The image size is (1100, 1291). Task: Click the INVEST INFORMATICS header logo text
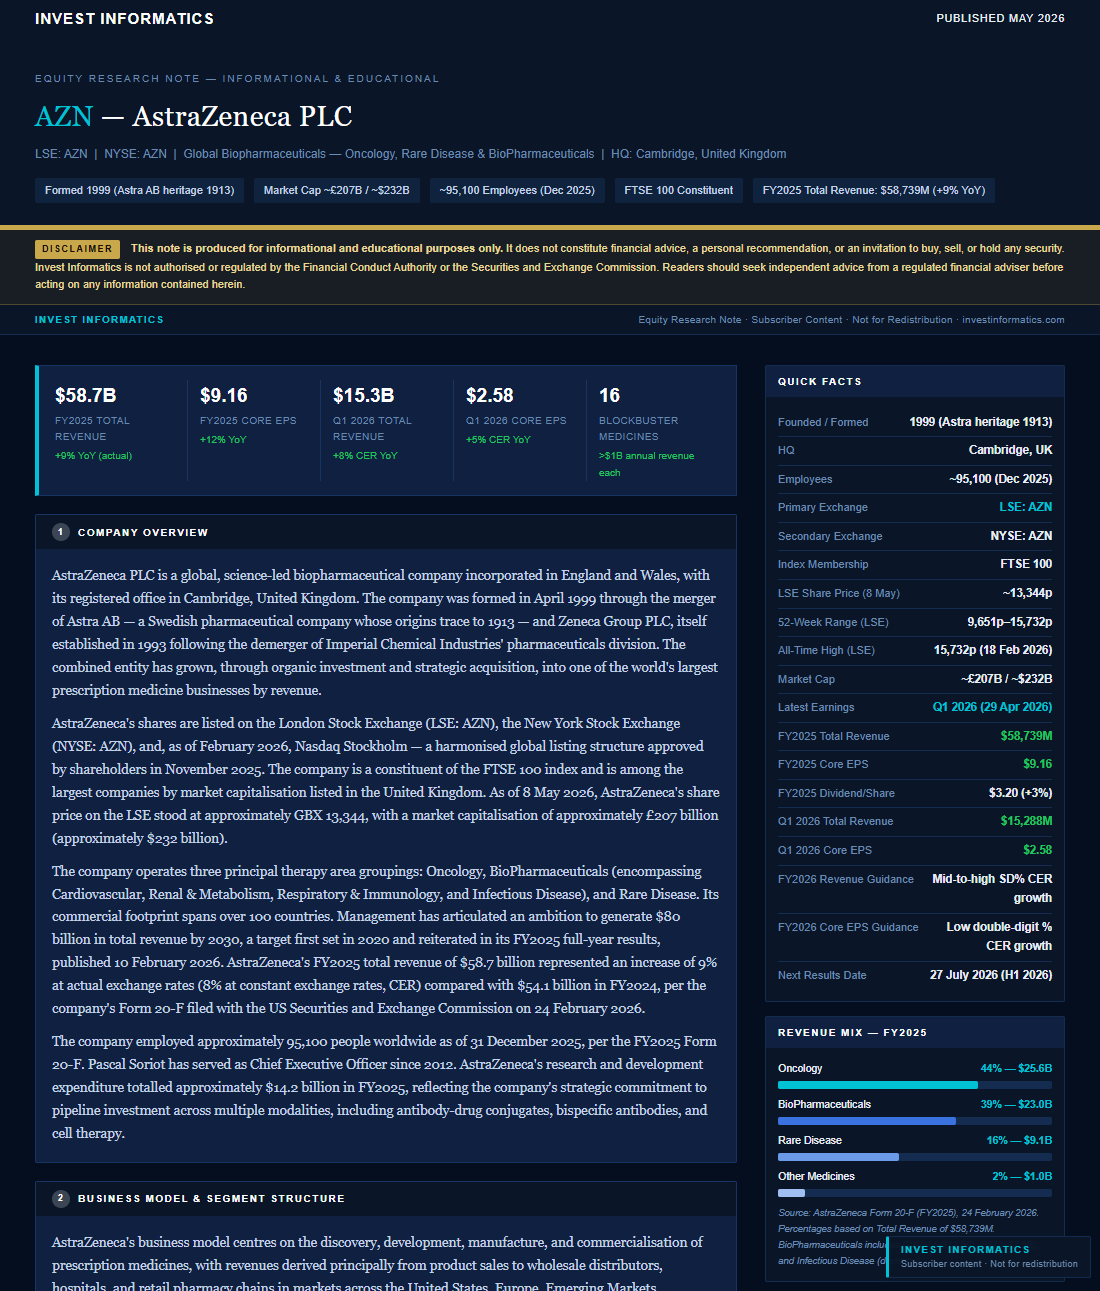[x=124, y=19]
